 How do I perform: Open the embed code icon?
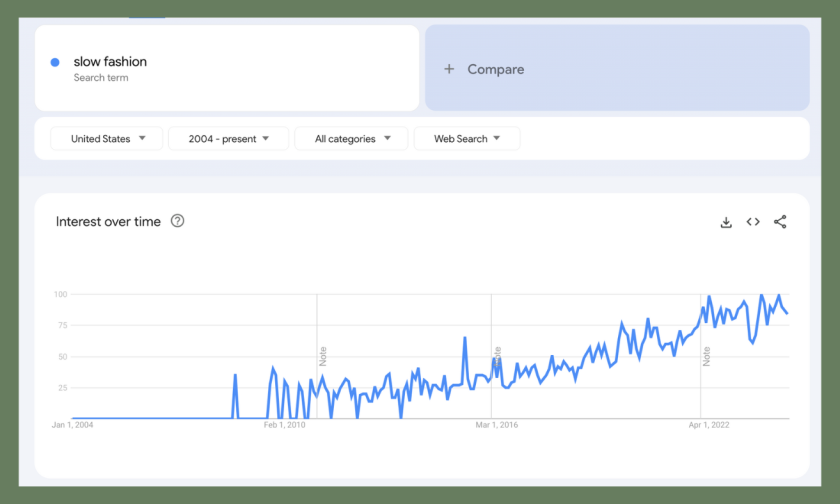point(753,222)
